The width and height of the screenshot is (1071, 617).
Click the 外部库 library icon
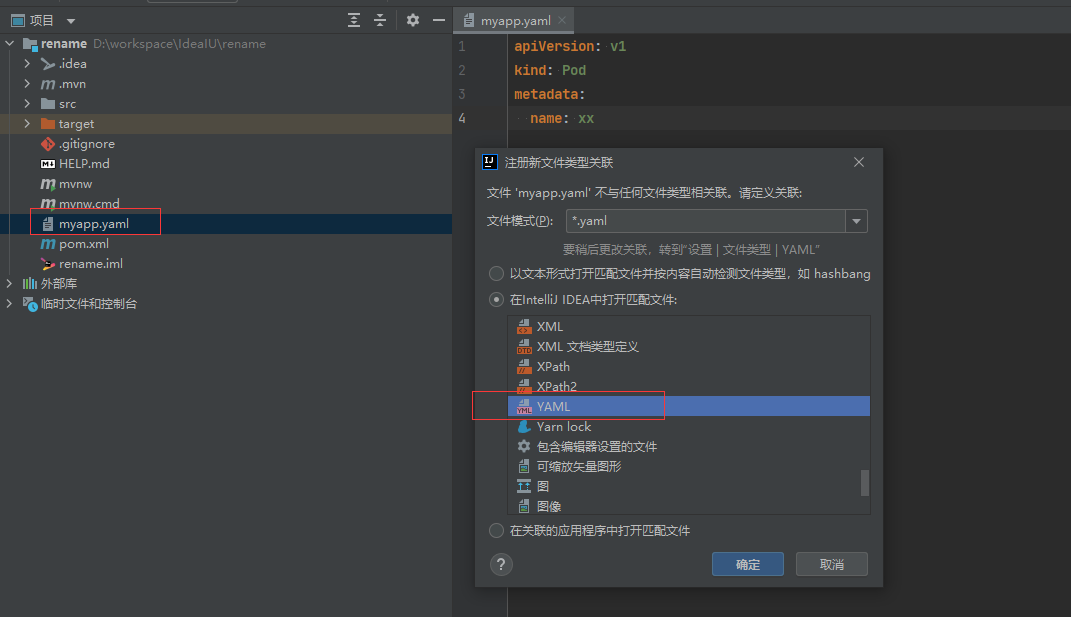coord(30,283)
